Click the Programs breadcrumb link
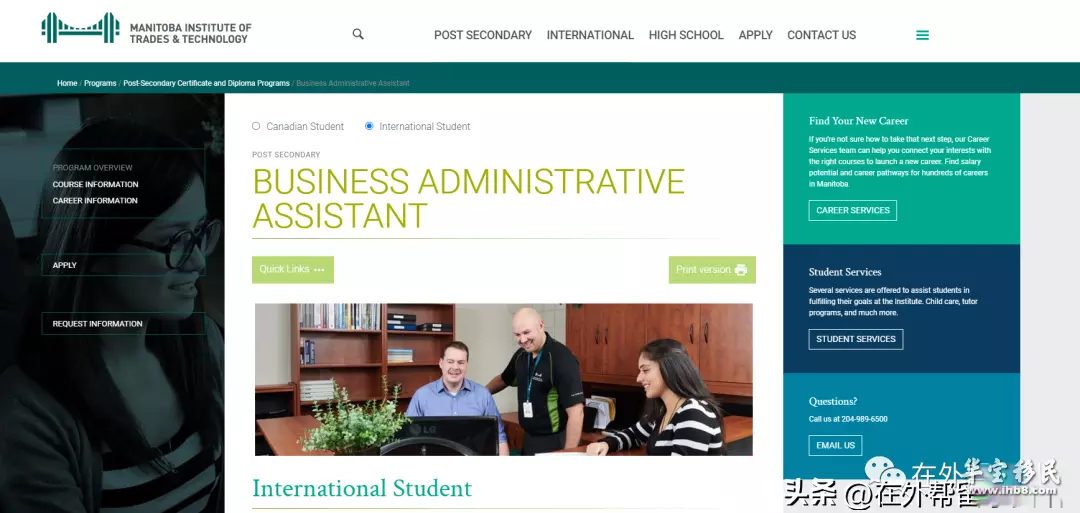The width and height of the screenshot is (1080, 513). [x=100, y=83]
